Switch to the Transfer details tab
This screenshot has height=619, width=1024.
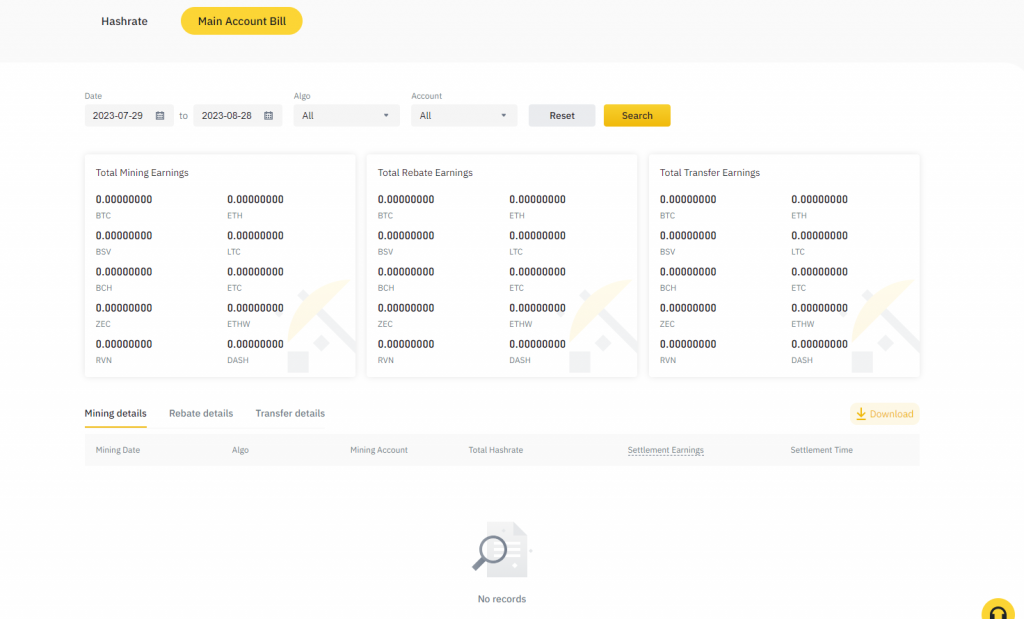point(290,413)
